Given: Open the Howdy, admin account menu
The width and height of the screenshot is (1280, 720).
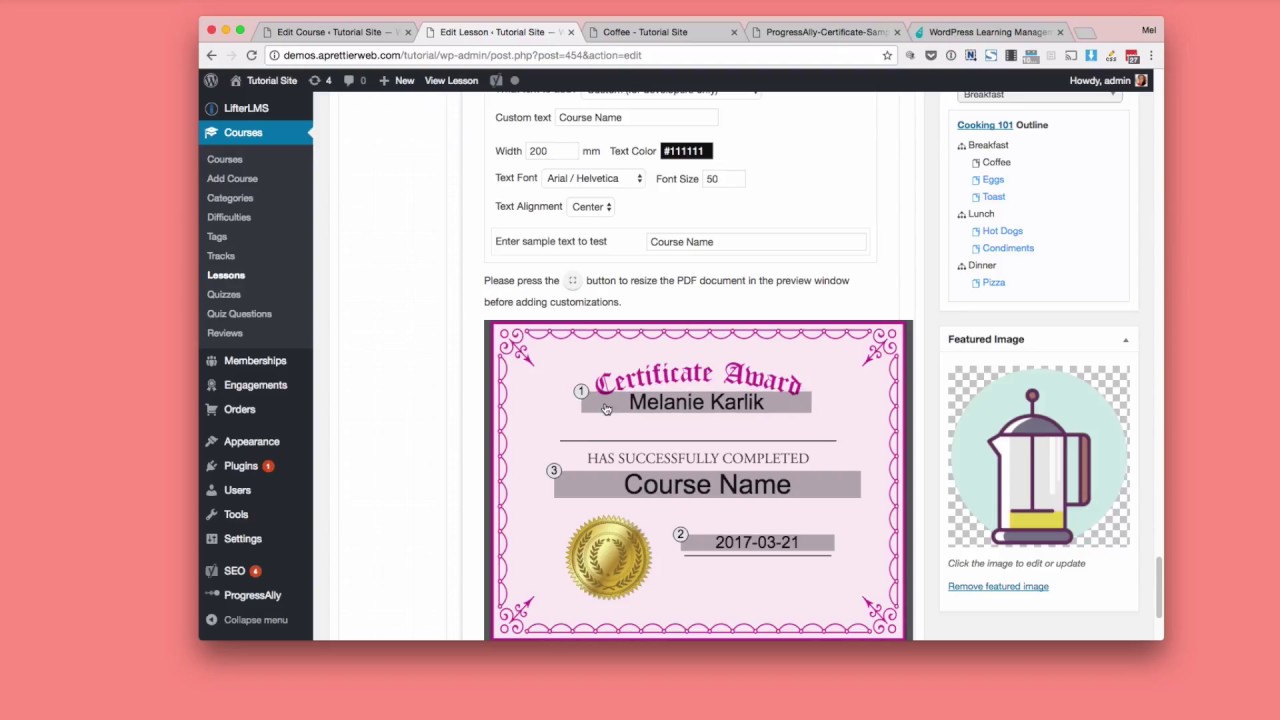Looking at the screenshot, I should (1108, 80).
